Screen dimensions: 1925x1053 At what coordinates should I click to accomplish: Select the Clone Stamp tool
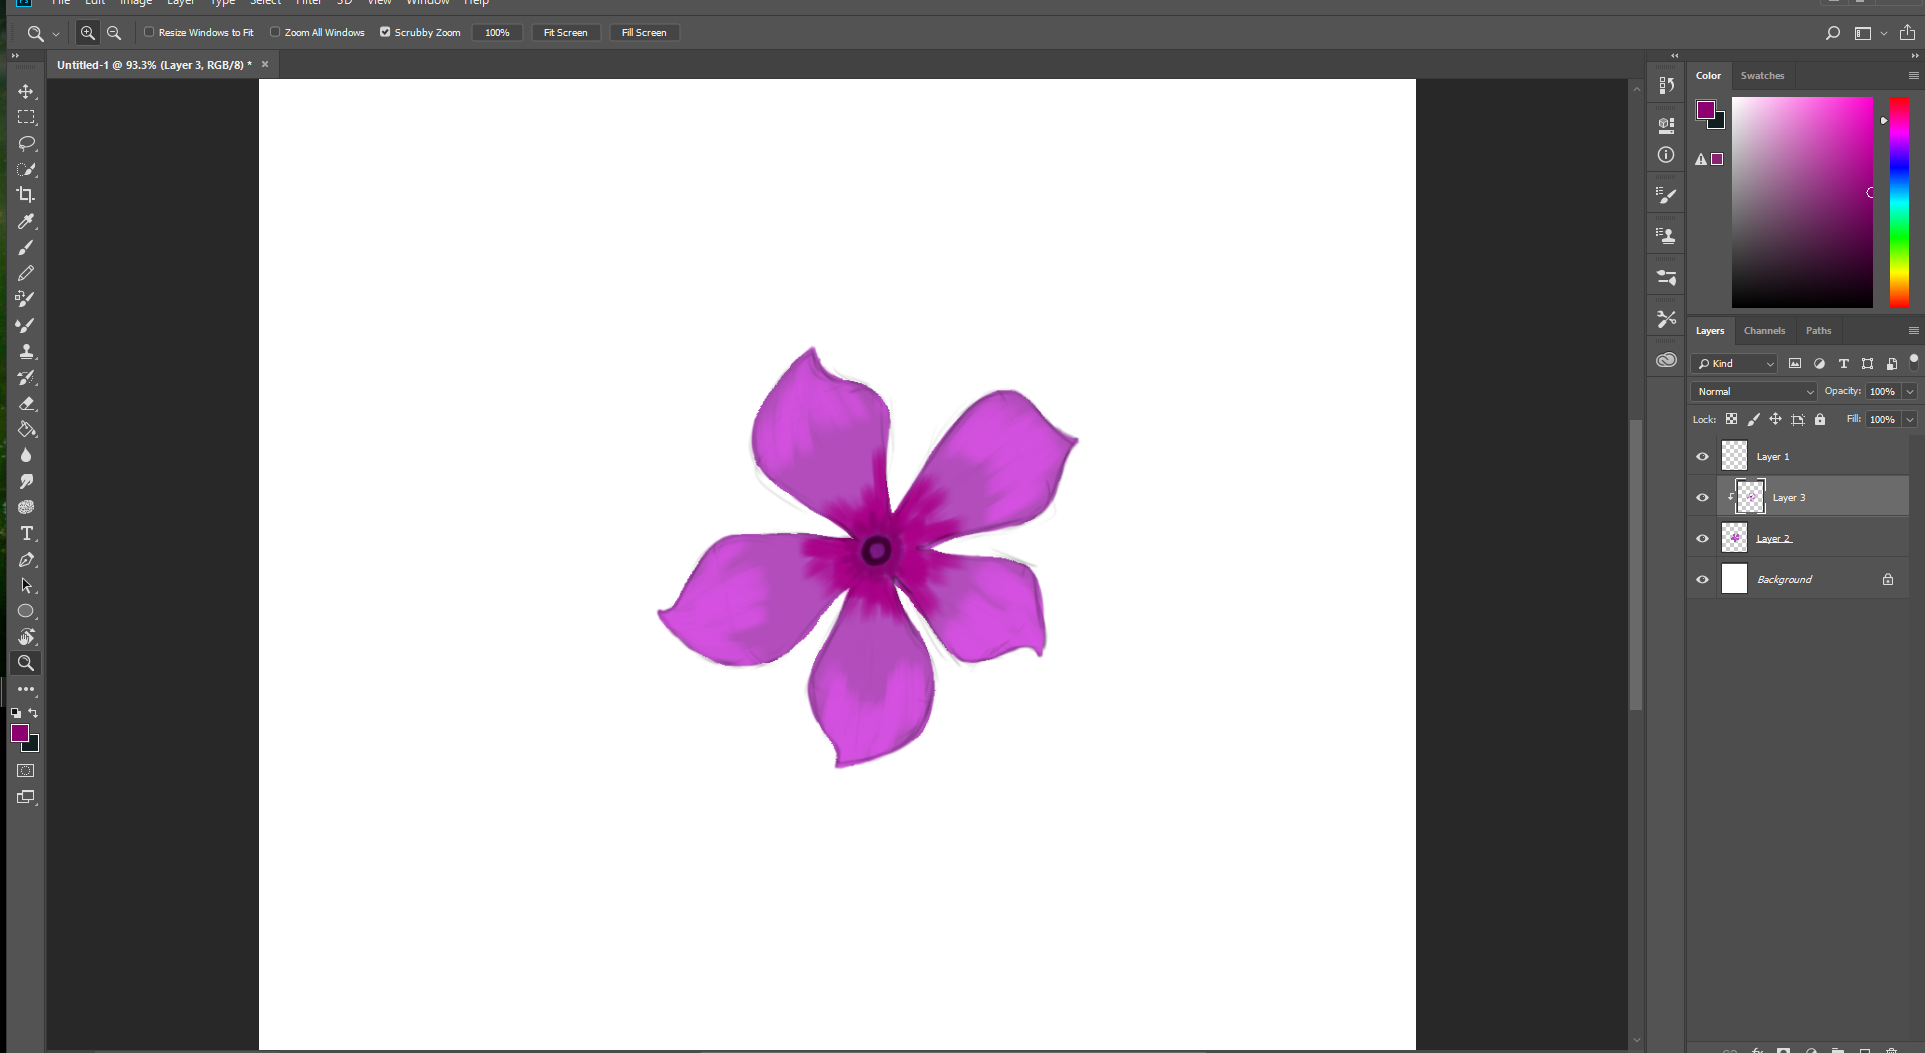26,351
